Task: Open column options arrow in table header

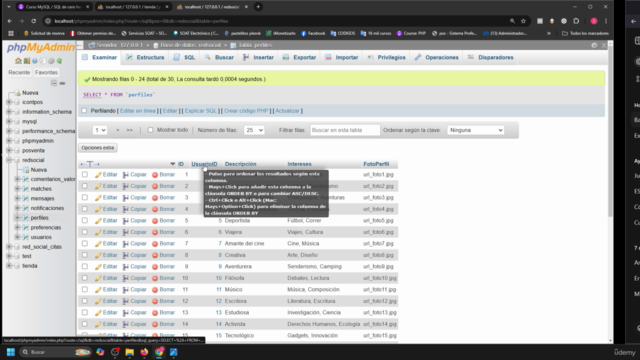Action: point(172,164)
